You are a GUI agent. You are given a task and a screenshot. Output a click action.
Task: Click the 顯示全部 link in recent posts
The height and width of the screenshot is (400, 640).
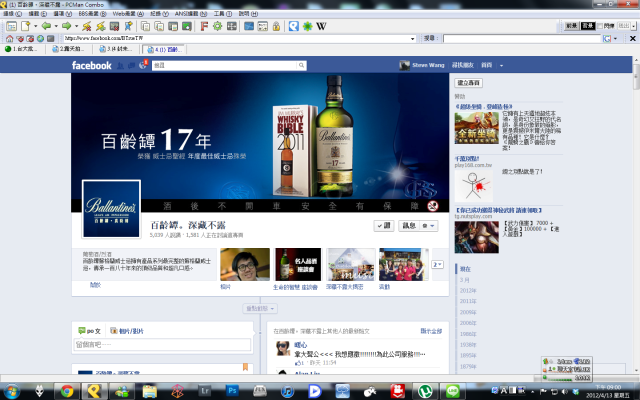tap(431, 331)
